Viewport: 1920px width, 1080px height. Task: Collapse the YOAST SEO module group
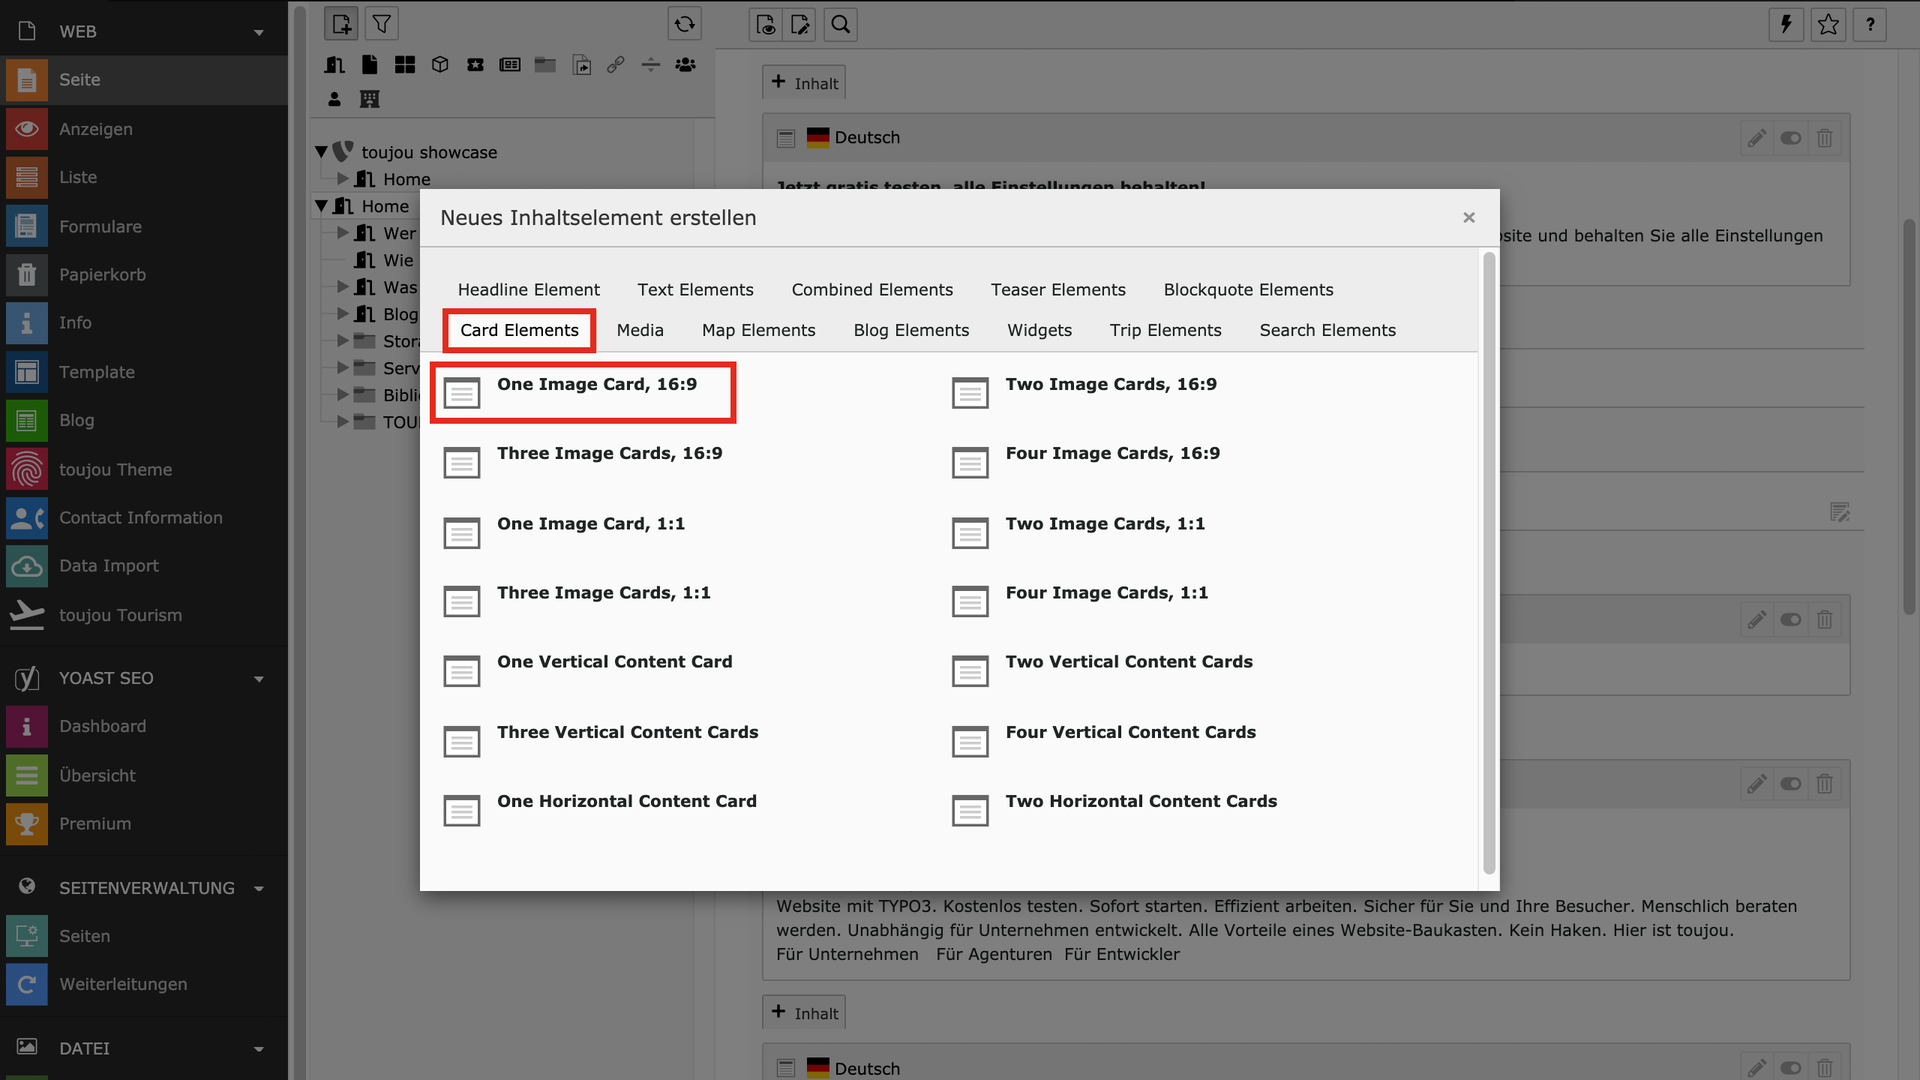(x=259, y=678)
